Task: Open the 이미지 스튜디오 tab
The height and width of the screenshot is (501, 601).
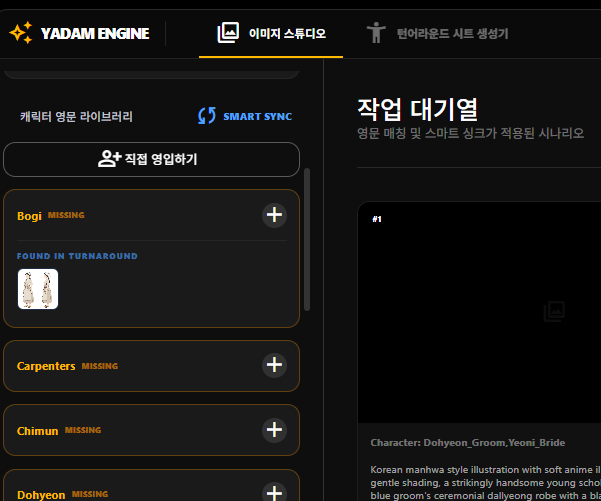Action: click(x=271, y=34)
